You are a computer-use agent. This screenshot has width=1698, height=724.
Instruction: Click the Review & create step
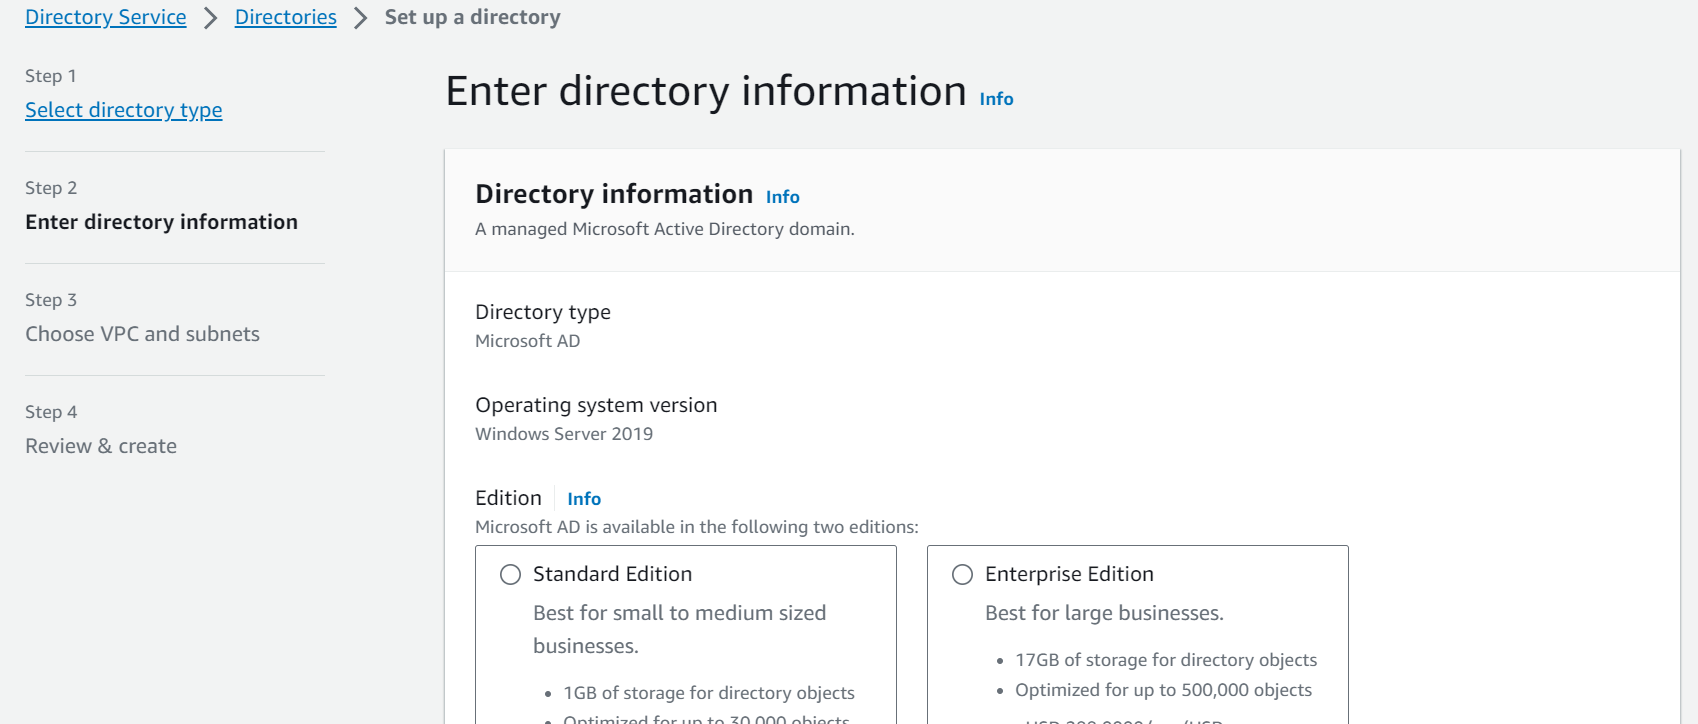coord(101,446)
